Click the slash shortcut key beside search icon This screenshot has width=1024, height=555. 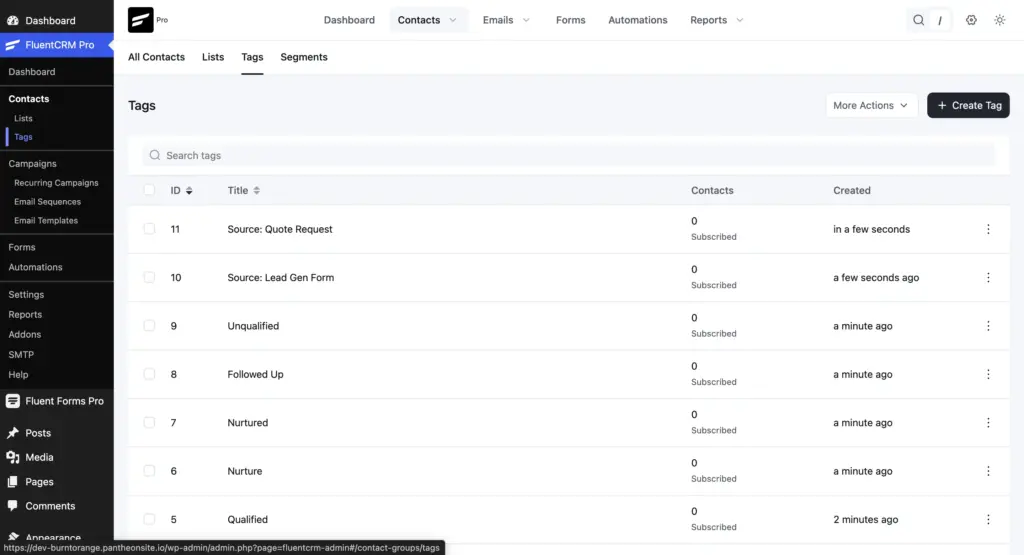click(x=940, y=20)
